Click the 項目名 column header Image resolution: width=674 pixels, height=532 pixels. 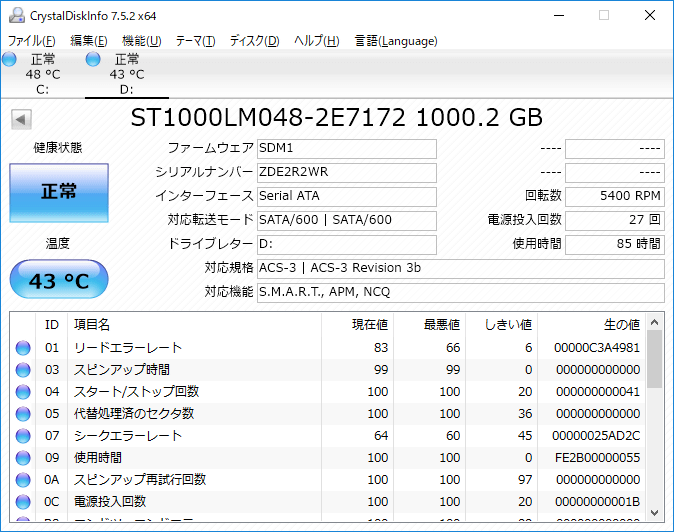(x=92, y=325)
